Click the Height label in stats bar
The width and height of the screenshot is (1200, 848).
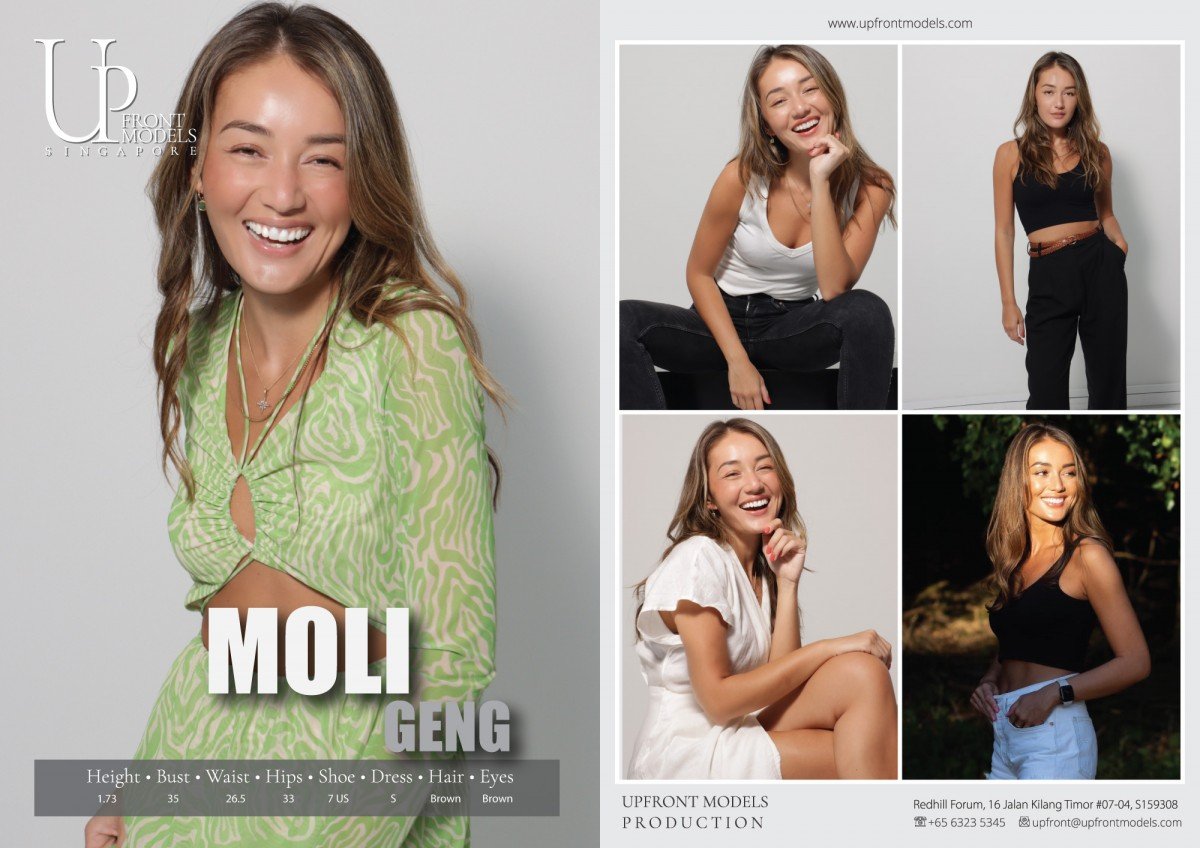pos(113,776)
